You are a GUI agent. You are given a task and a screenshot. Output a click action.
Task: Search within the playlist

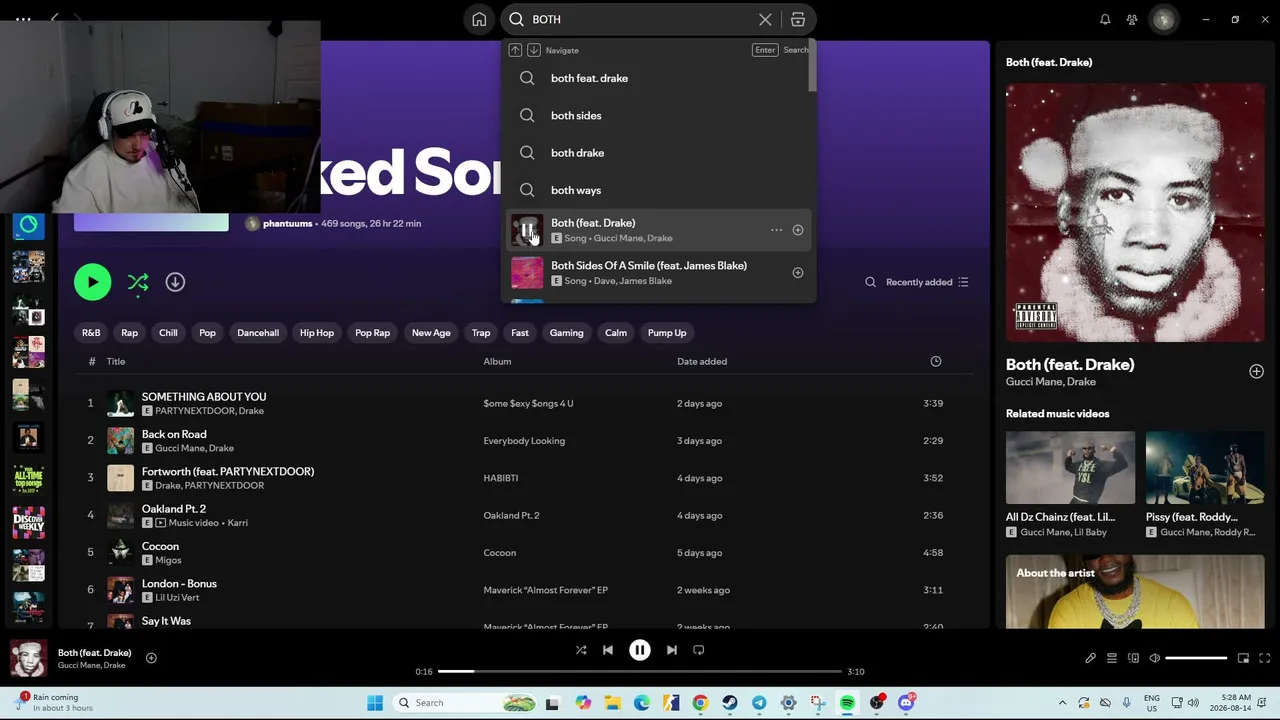click(870, 282)
